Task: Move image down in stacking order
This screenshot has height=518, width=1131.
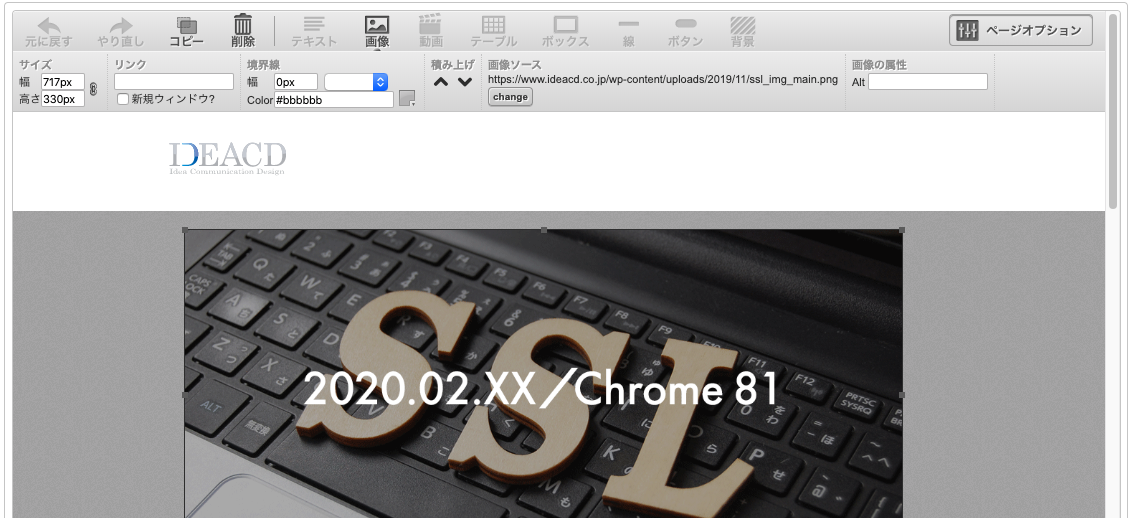Action: [465, 82]
